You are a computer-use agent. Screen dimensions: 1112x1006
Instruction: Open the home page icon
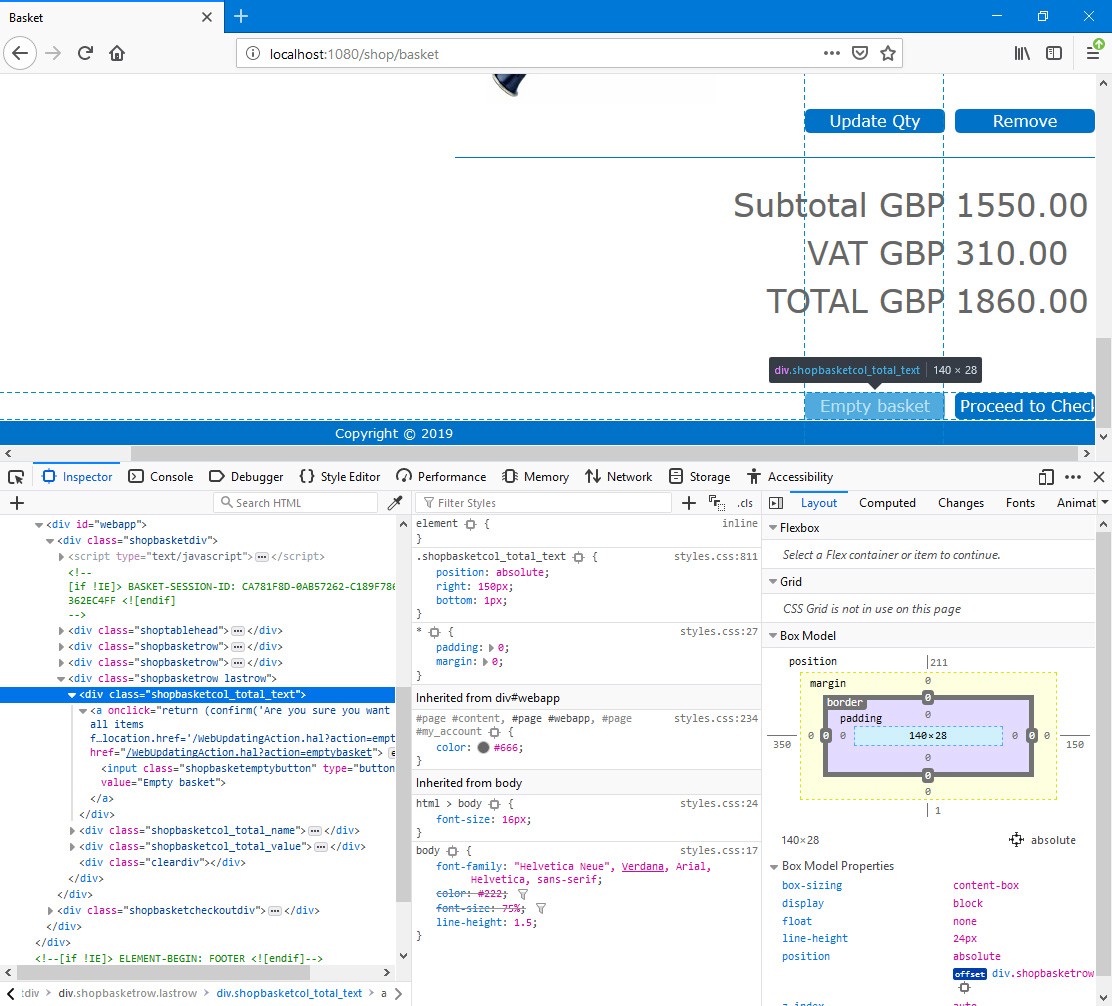pos(117,53)
